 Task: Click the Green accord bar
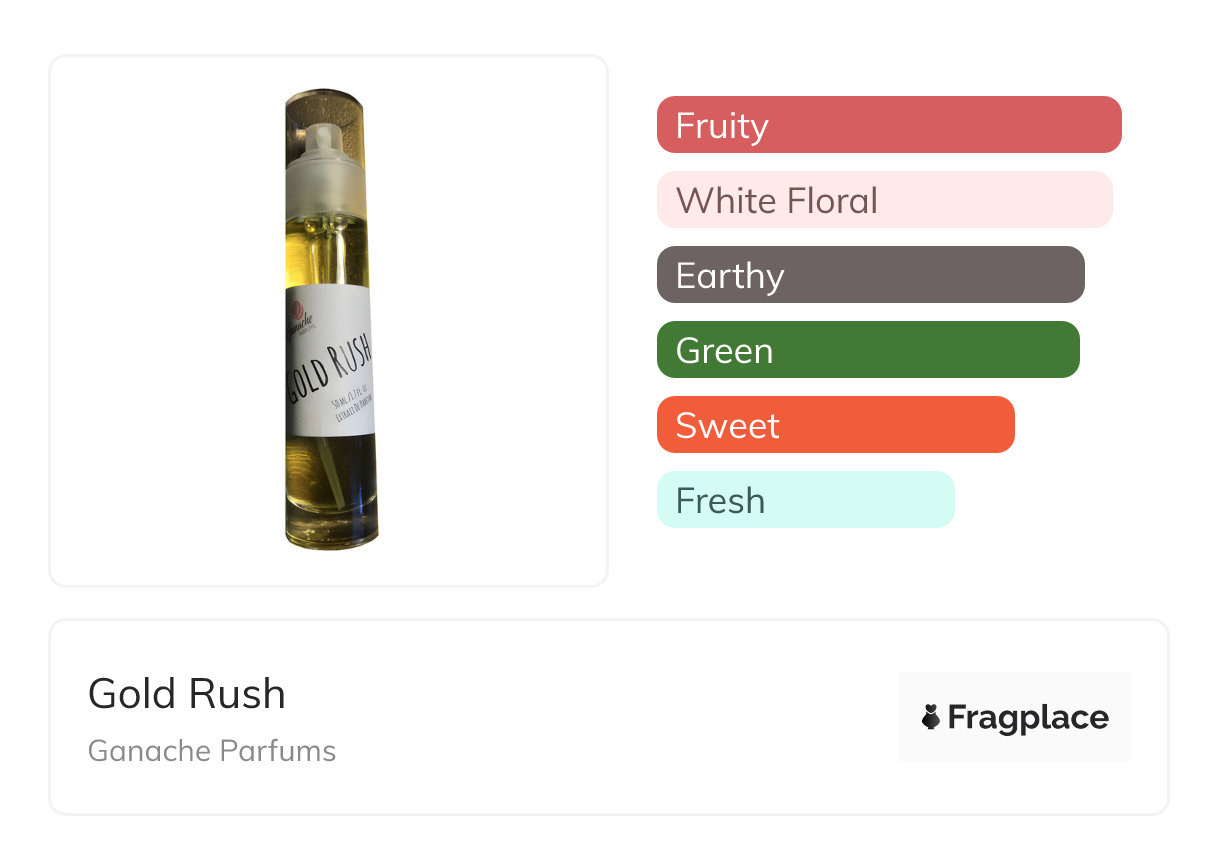868,350
